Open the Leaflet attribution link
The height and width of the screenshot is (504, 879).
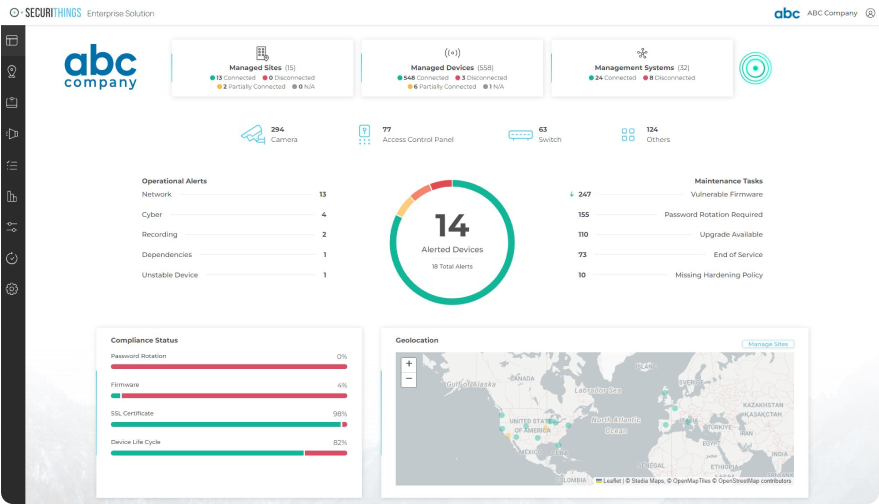tap(608, 481)
